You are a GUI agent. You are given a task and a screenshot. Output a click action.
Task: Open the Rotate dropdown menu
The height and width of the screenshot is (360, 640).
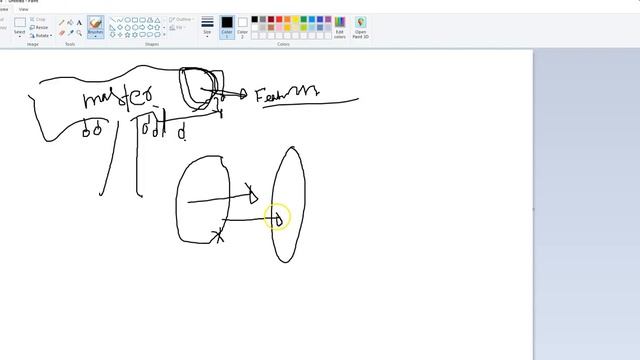[x=40, y=36]
